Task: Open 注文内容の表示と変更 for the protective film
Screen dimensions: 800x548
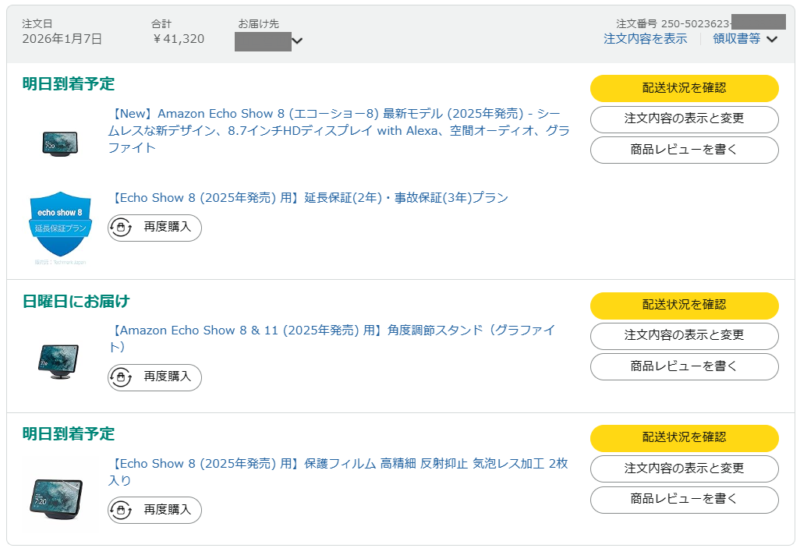Action: 684,469
